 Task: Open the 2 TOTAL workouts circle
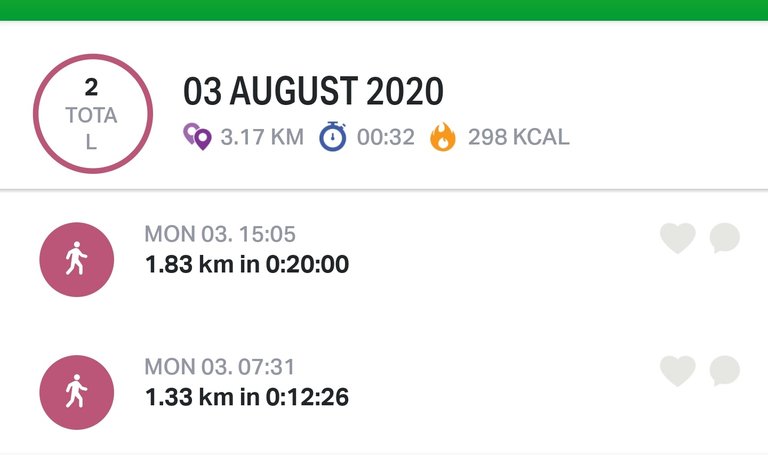click(x=93, y=114)
